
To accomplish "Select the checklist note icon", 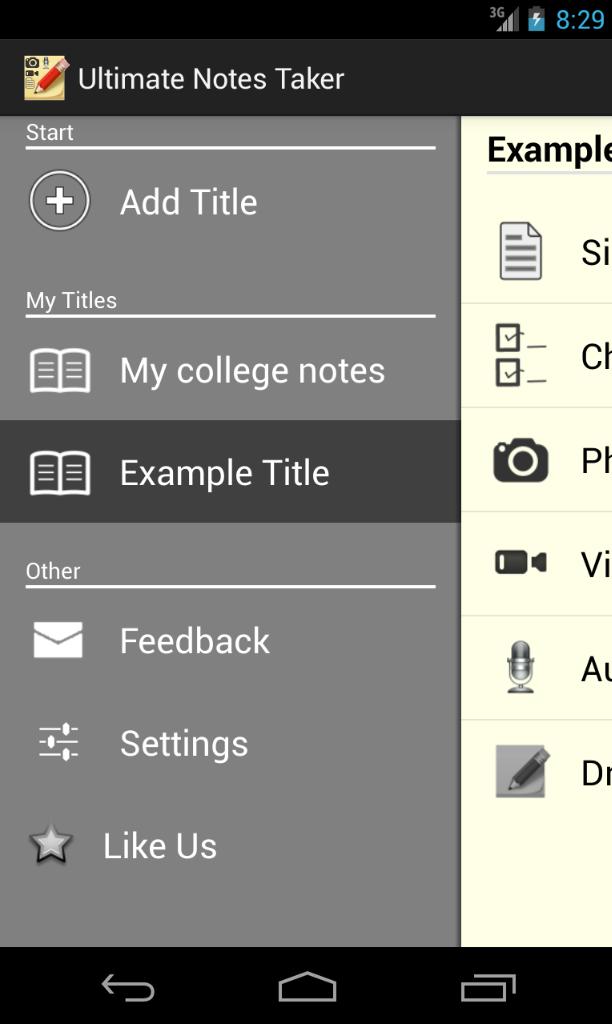I will (x=519, y=354).
